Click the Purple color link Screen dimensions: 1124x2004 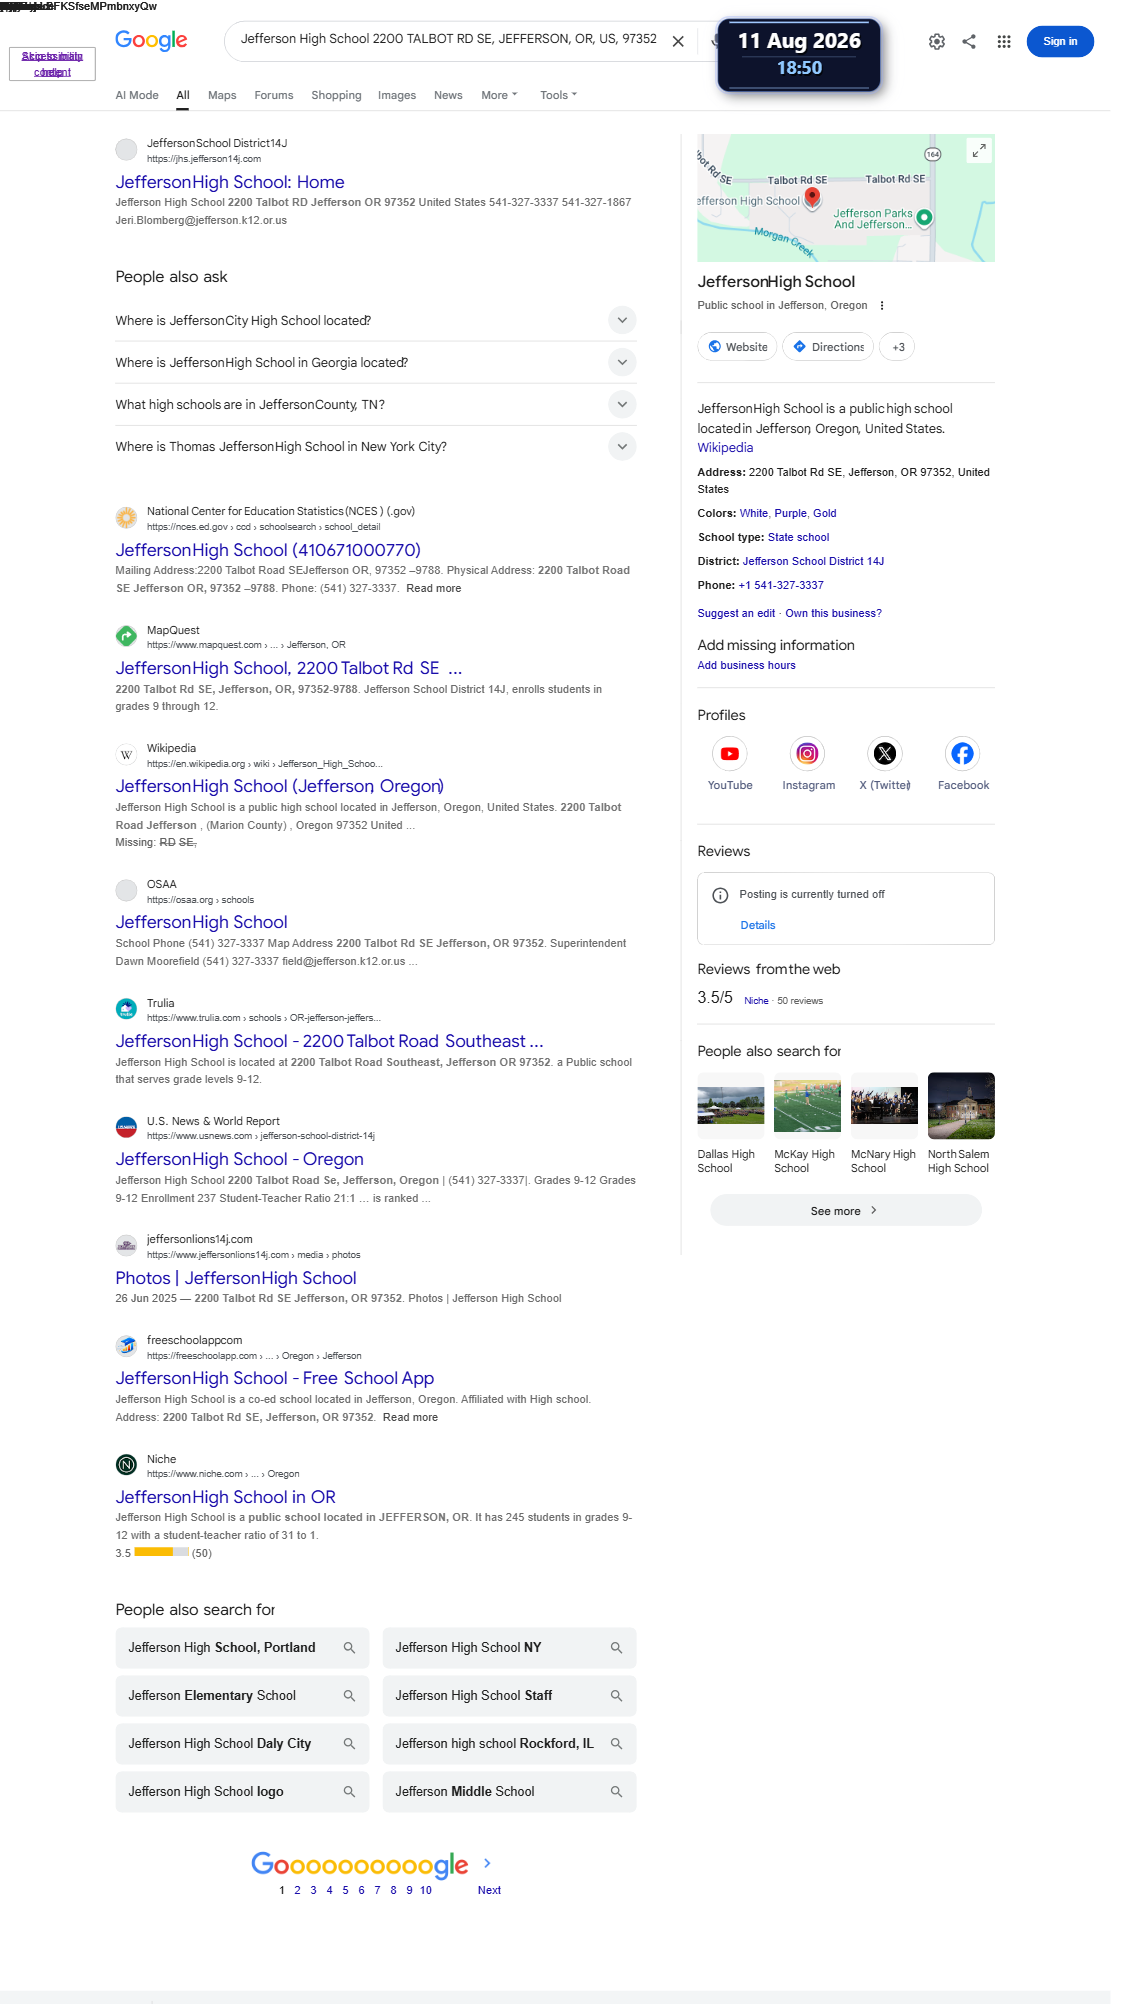click(790, 514)
